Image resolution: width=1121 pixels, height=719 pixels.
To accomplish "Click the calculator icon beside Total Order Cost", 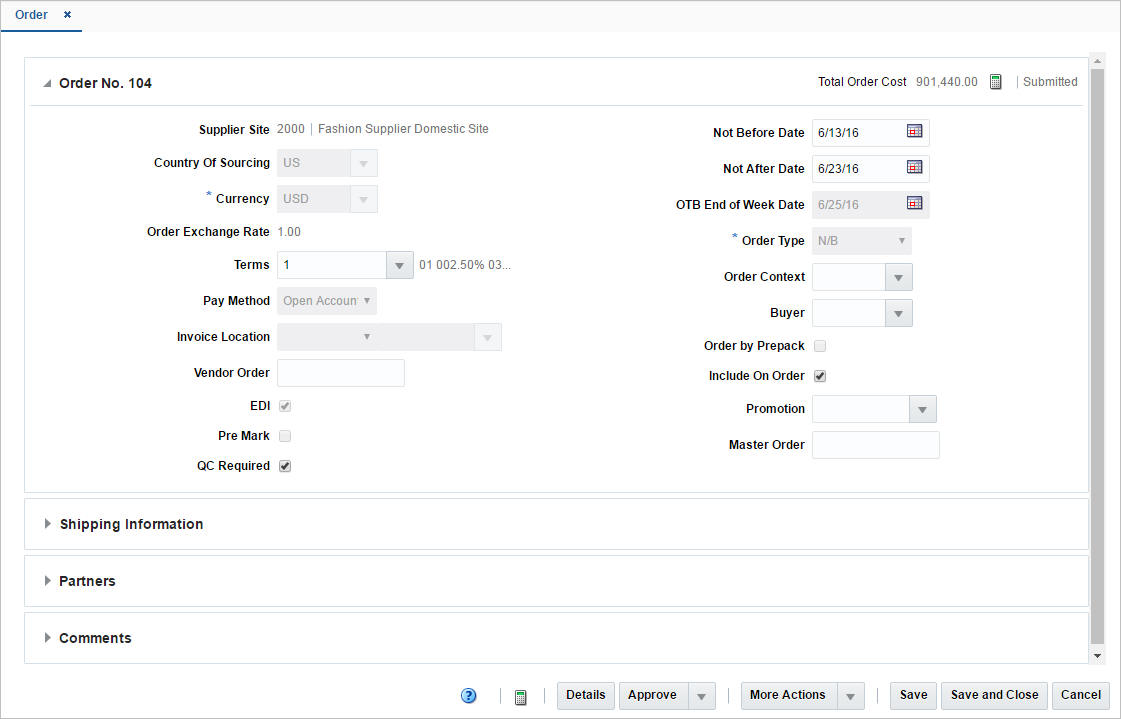I will click(995, 82).
